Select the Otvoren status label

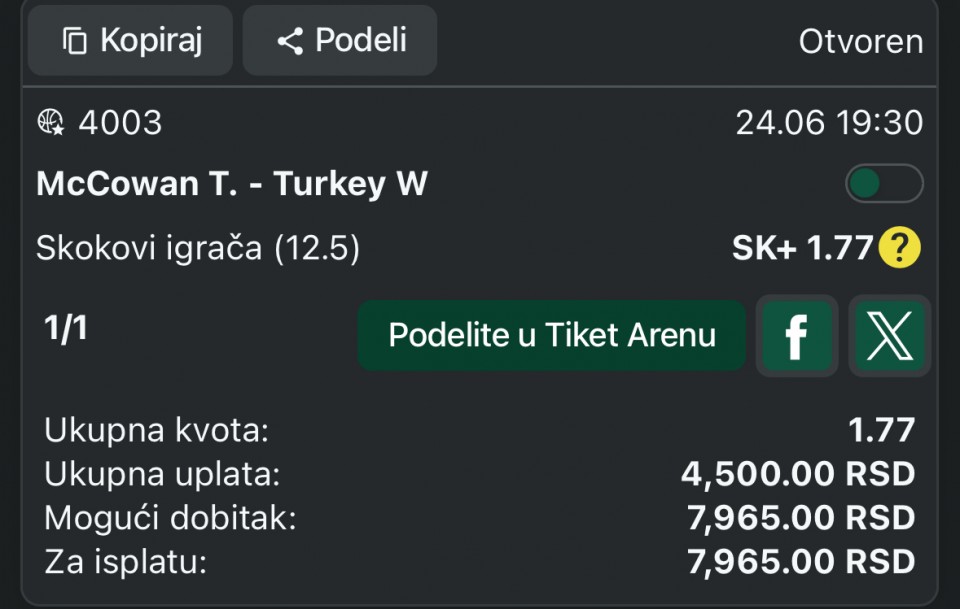(x=861, y=42)
